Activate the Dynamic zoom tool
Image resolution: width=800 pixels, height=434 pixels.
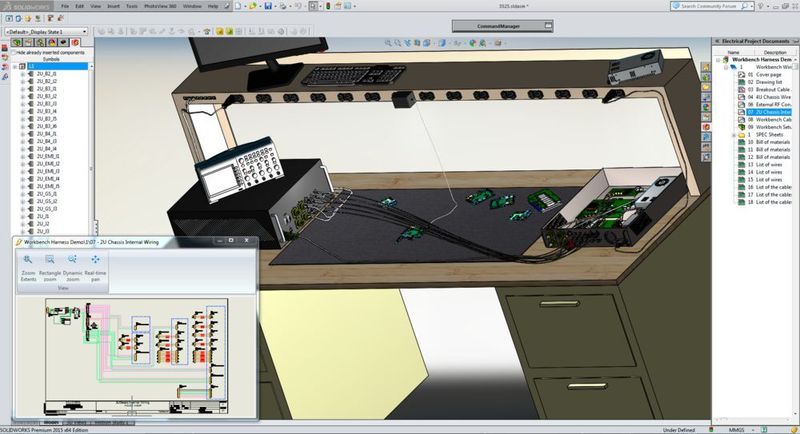click(x=72, y=268)
